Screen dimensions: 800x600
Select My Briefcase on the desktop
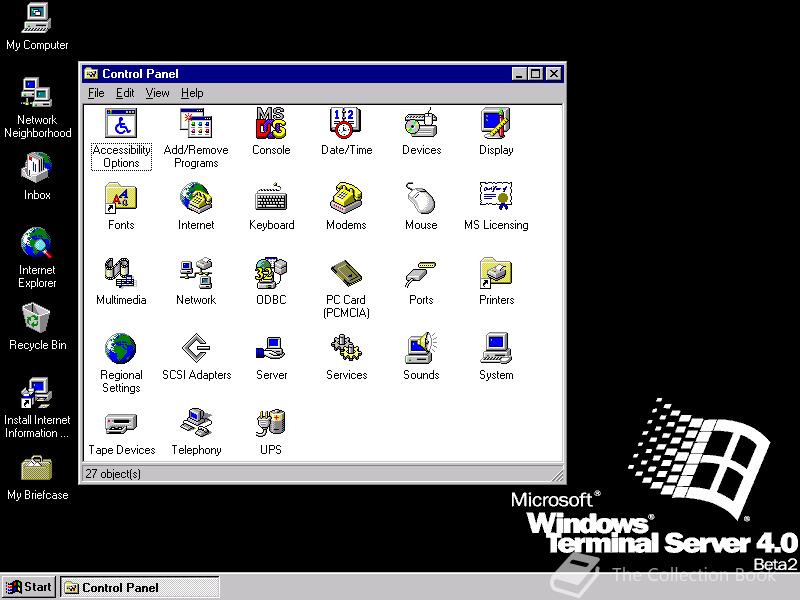(37, 477)
